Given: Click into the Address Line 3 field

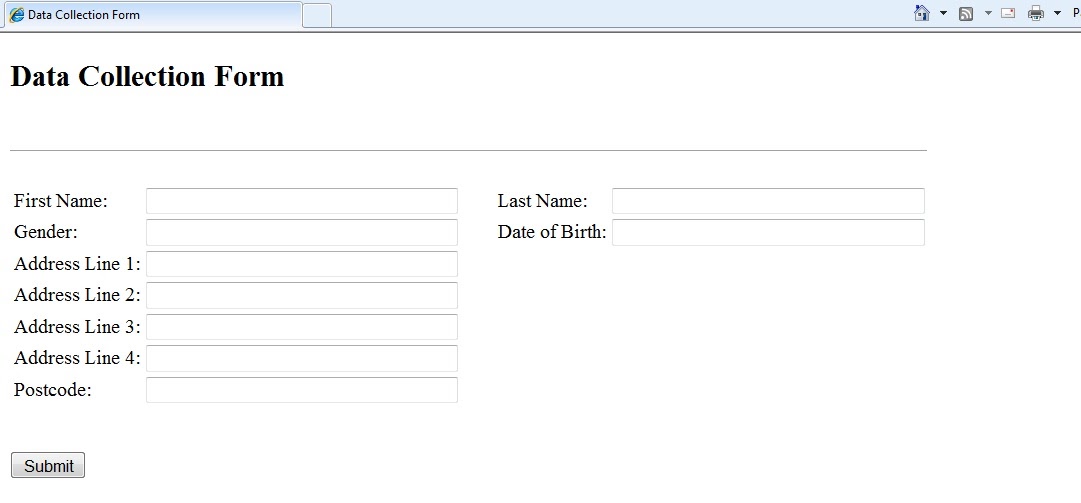Looking at the screenshot, I should (x=302, y=327).
